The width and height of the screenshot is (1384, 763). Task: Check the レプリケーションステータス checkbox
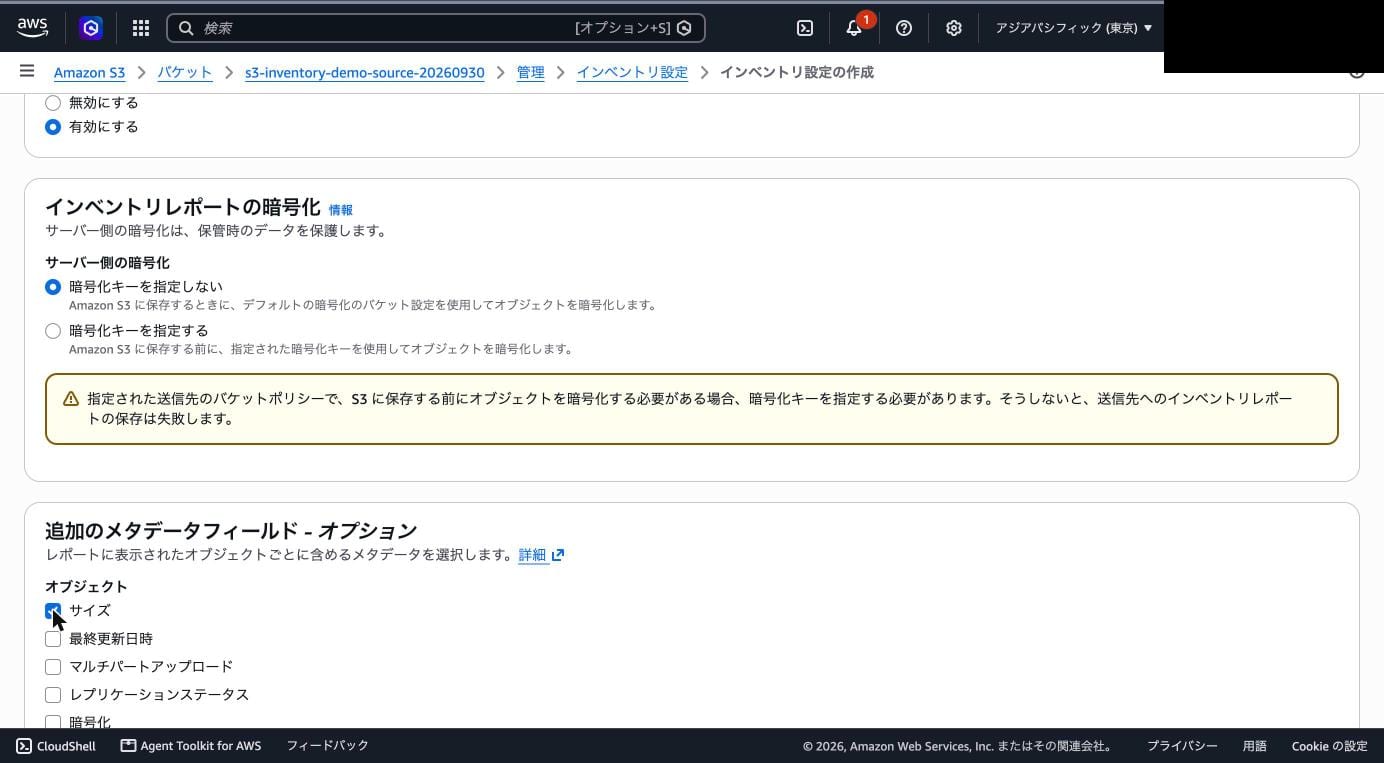point(53,695)
